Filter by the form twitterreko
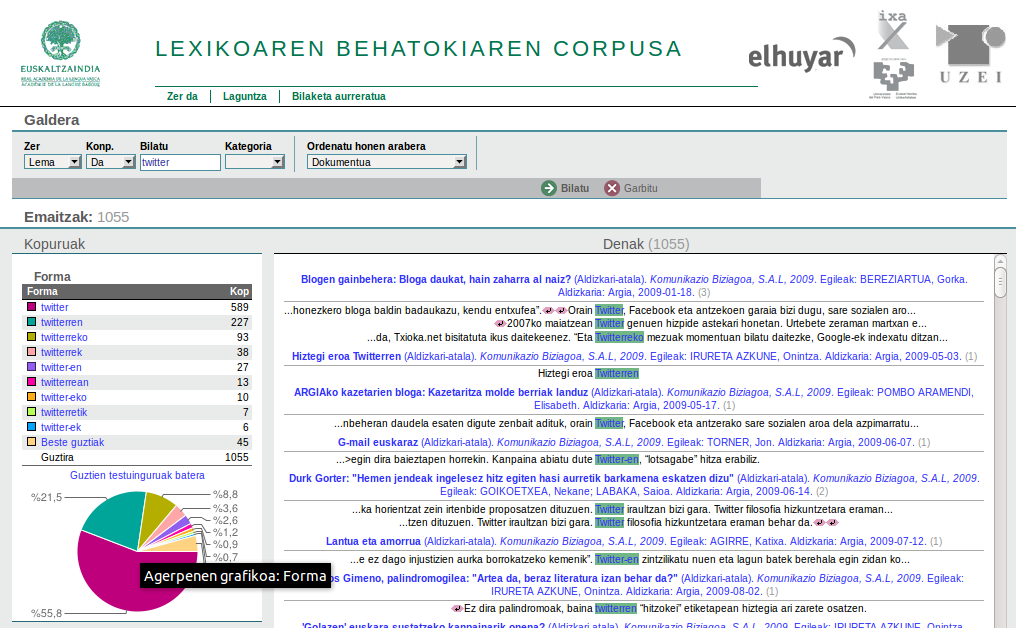Screen dimensions: 1016x628 point(64,337)
